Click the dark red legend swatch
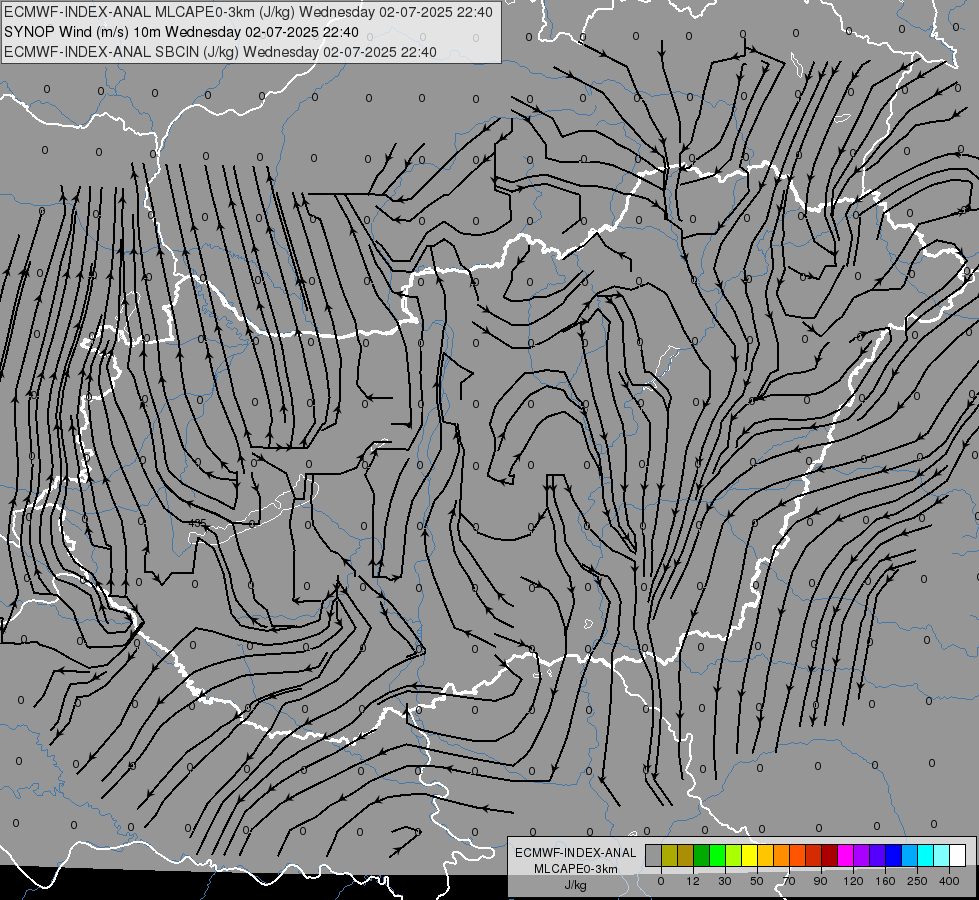 (830, 855)
